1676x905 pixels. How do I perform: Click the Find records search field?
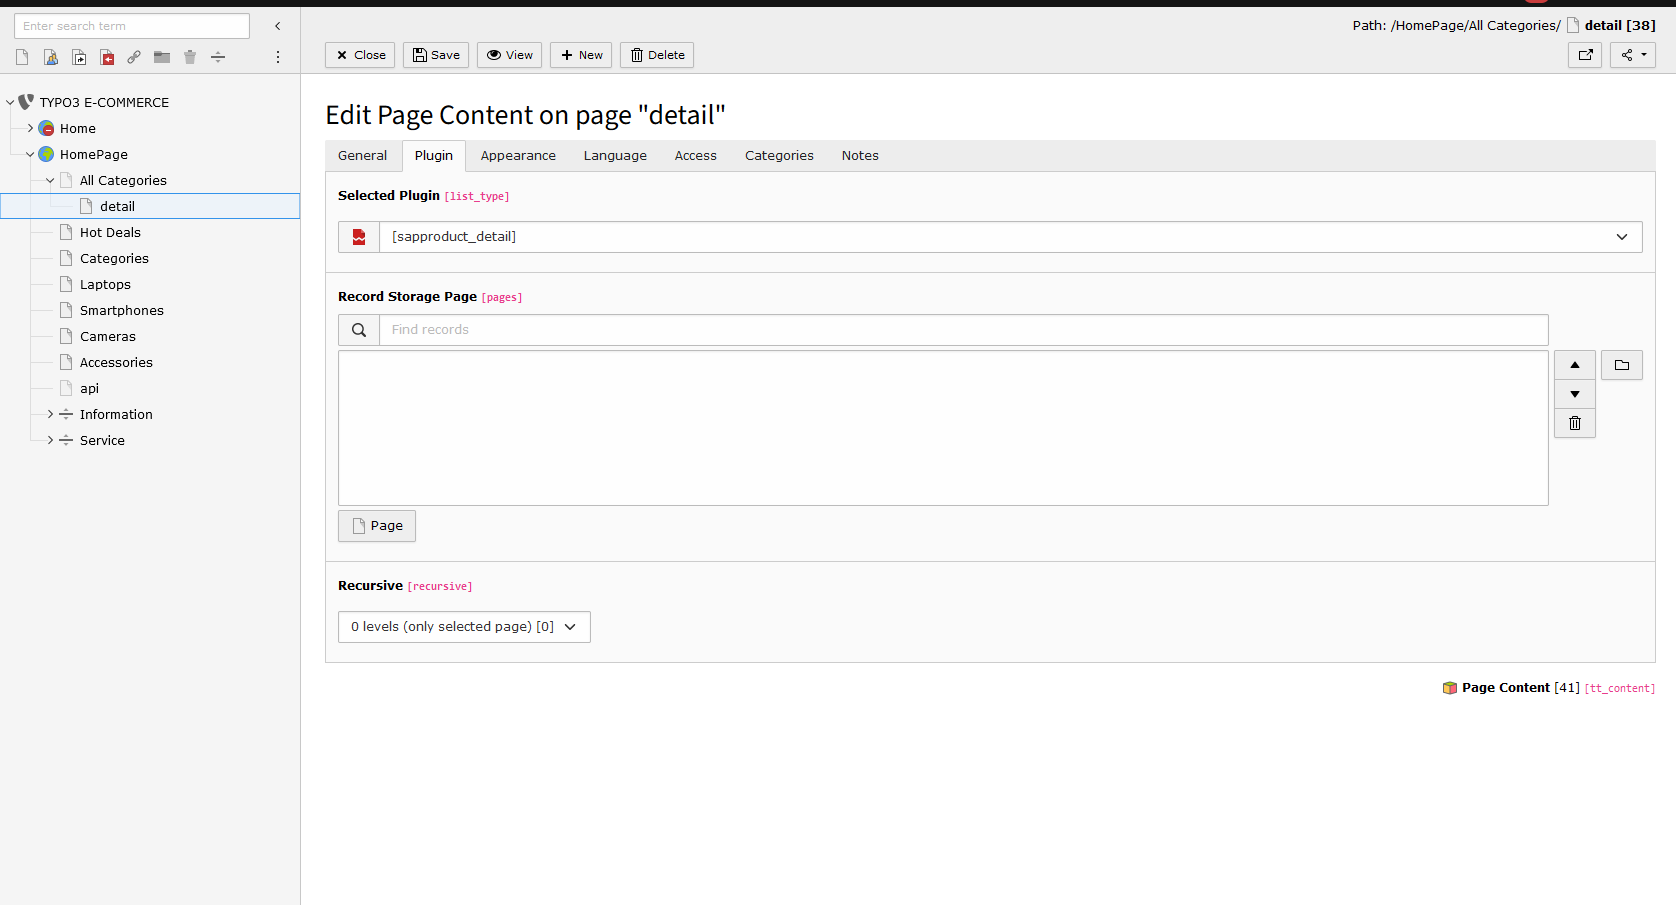point(962,330)
